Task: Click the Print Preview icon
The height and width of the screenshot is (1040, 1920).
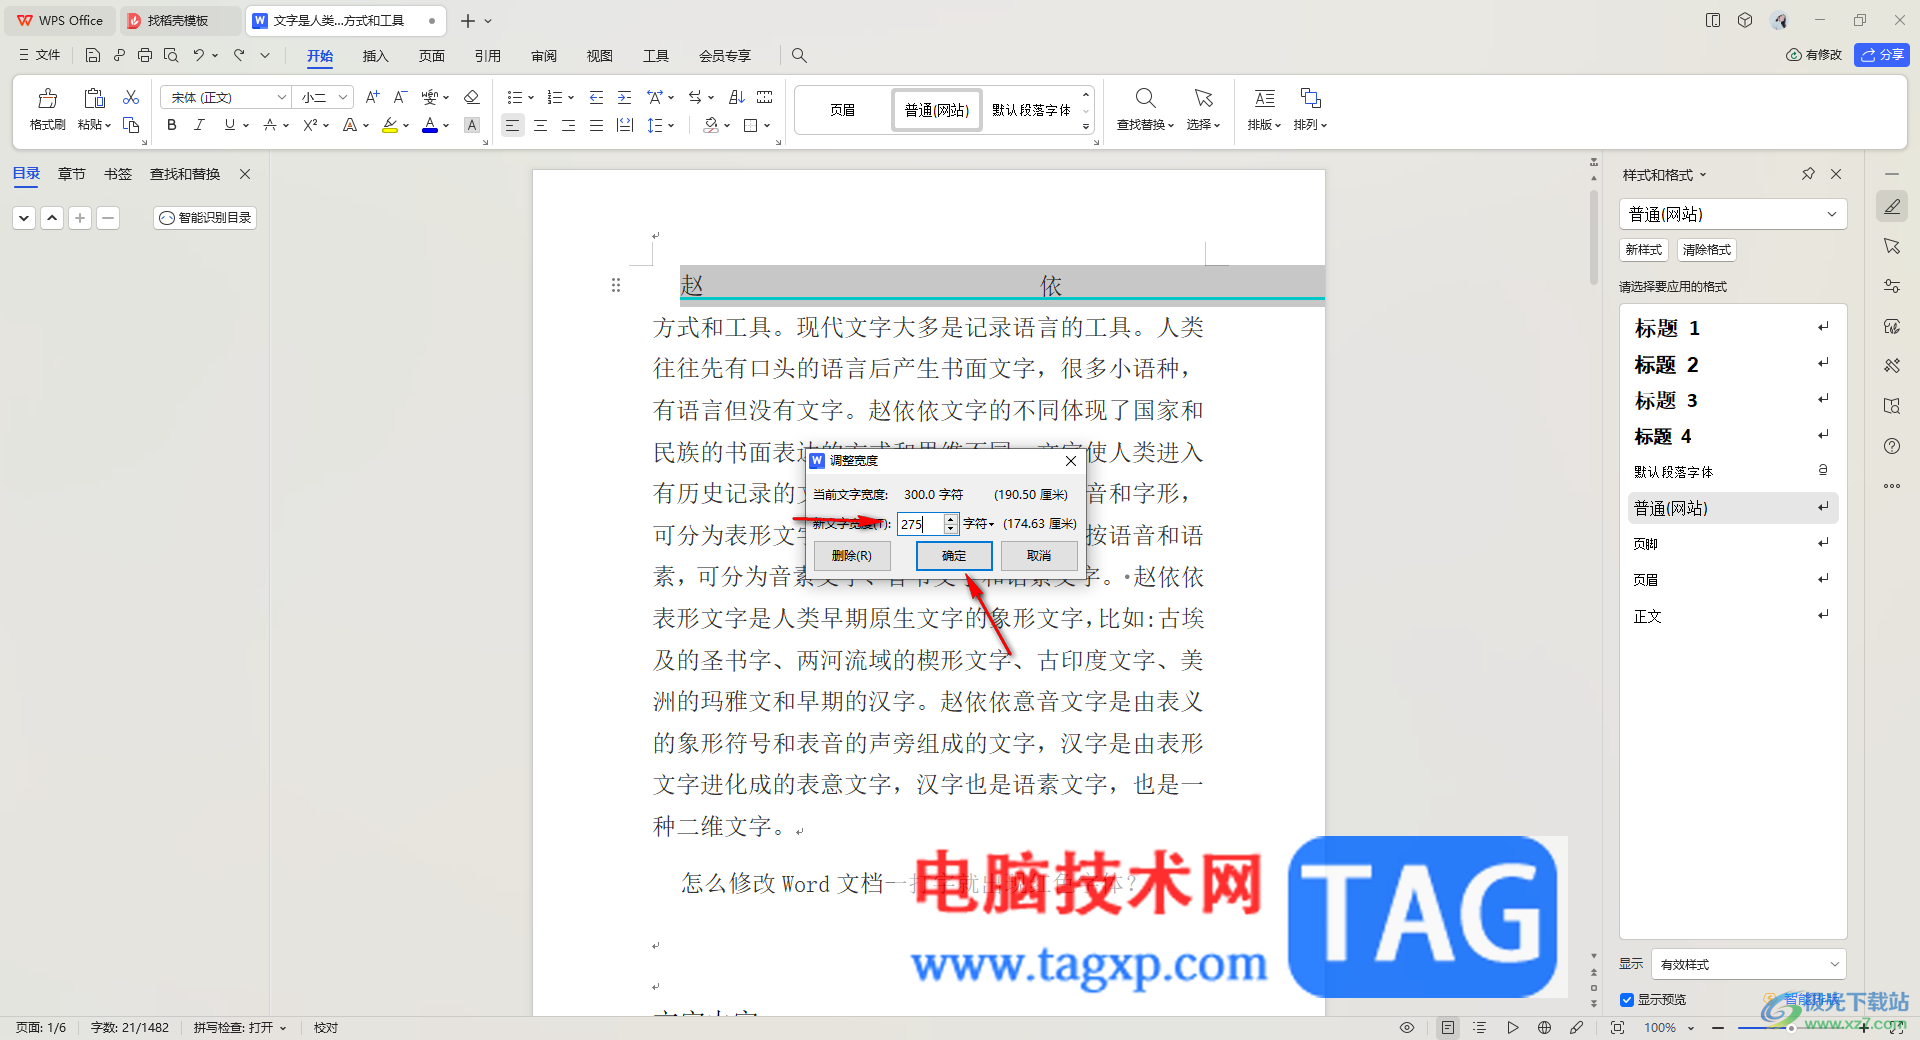Action: 171,55
